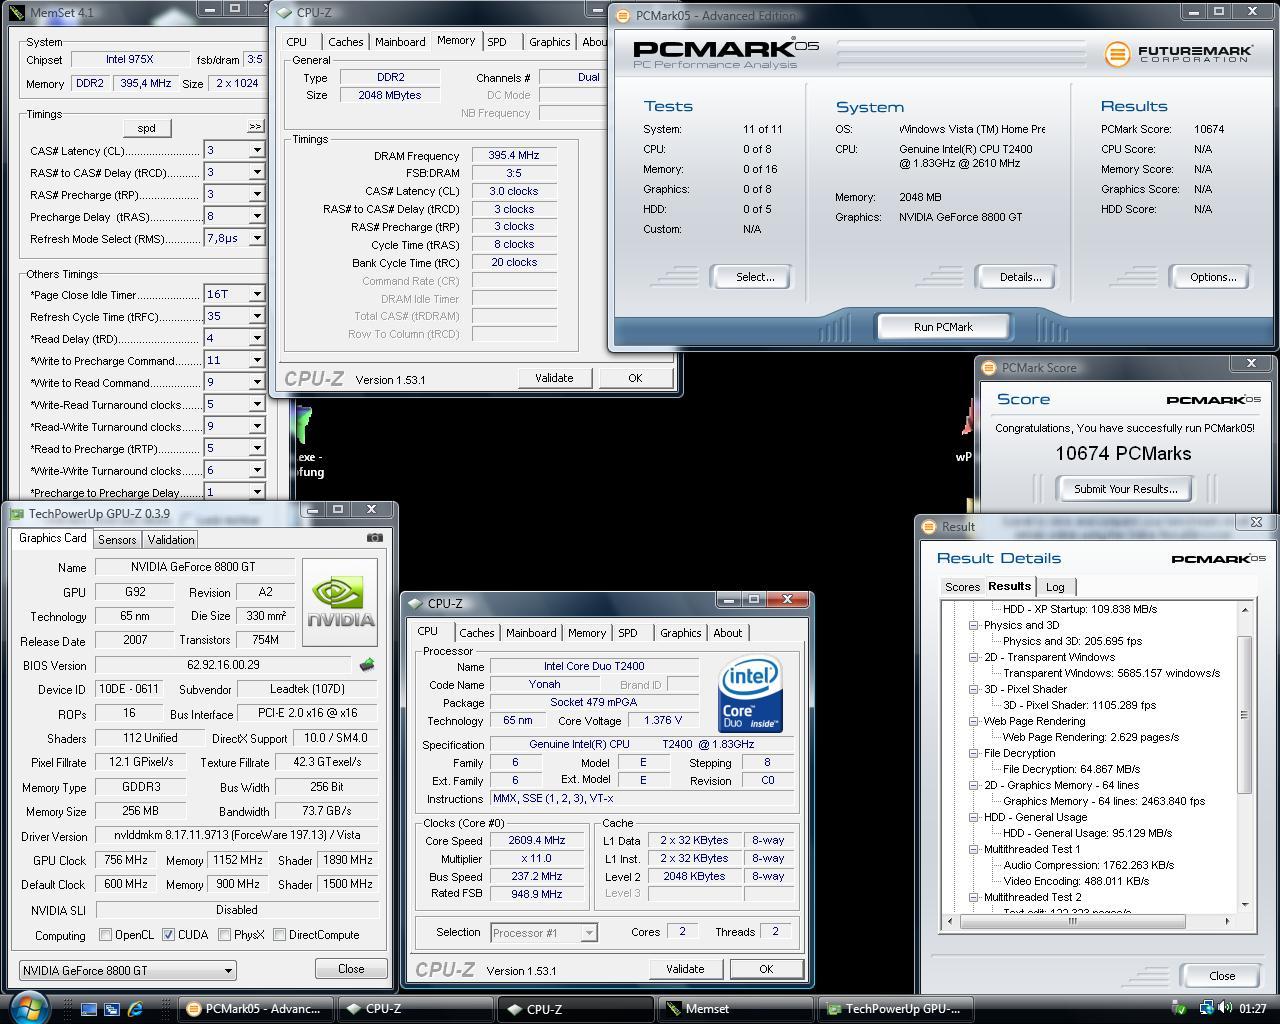Click TechPowerUp GPU-Z title bar icon
The height and width of the screenshot is (1024, 1280).
pyautogui.click(x=17, y=513)
